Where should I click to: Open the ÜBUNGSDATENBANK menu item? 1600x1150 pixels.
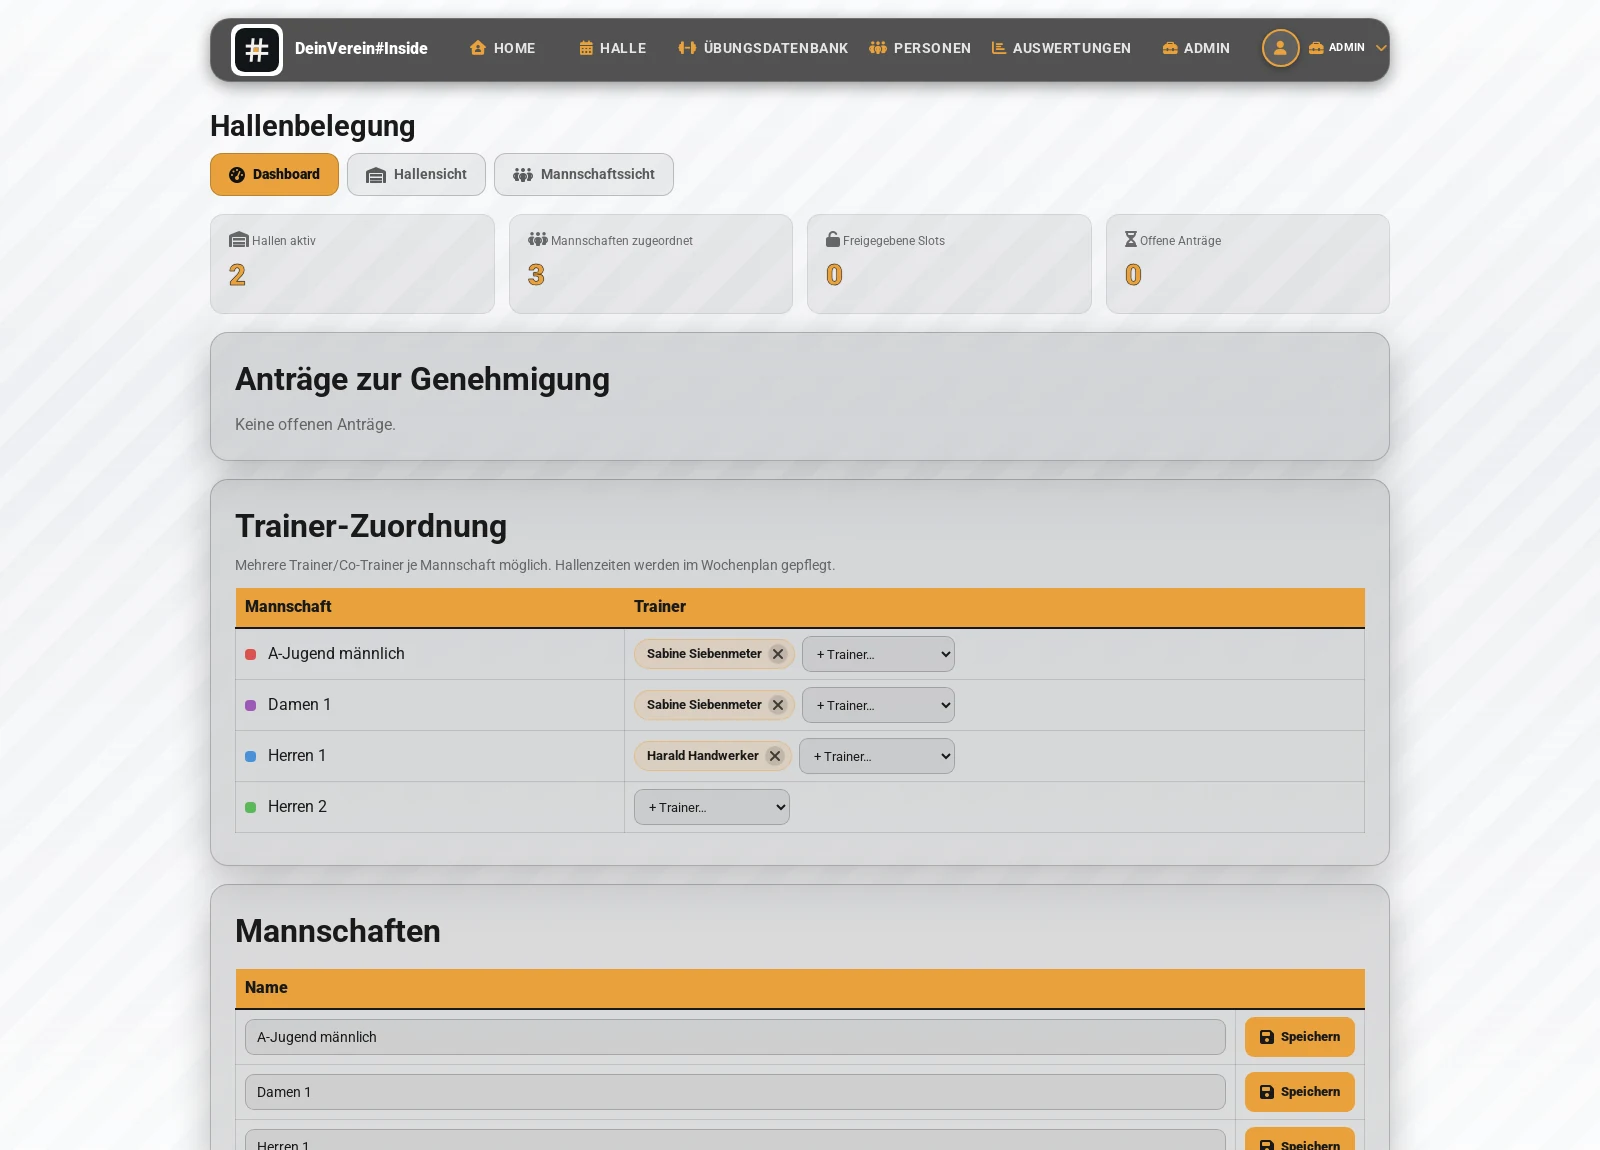[x=763, y=48]
